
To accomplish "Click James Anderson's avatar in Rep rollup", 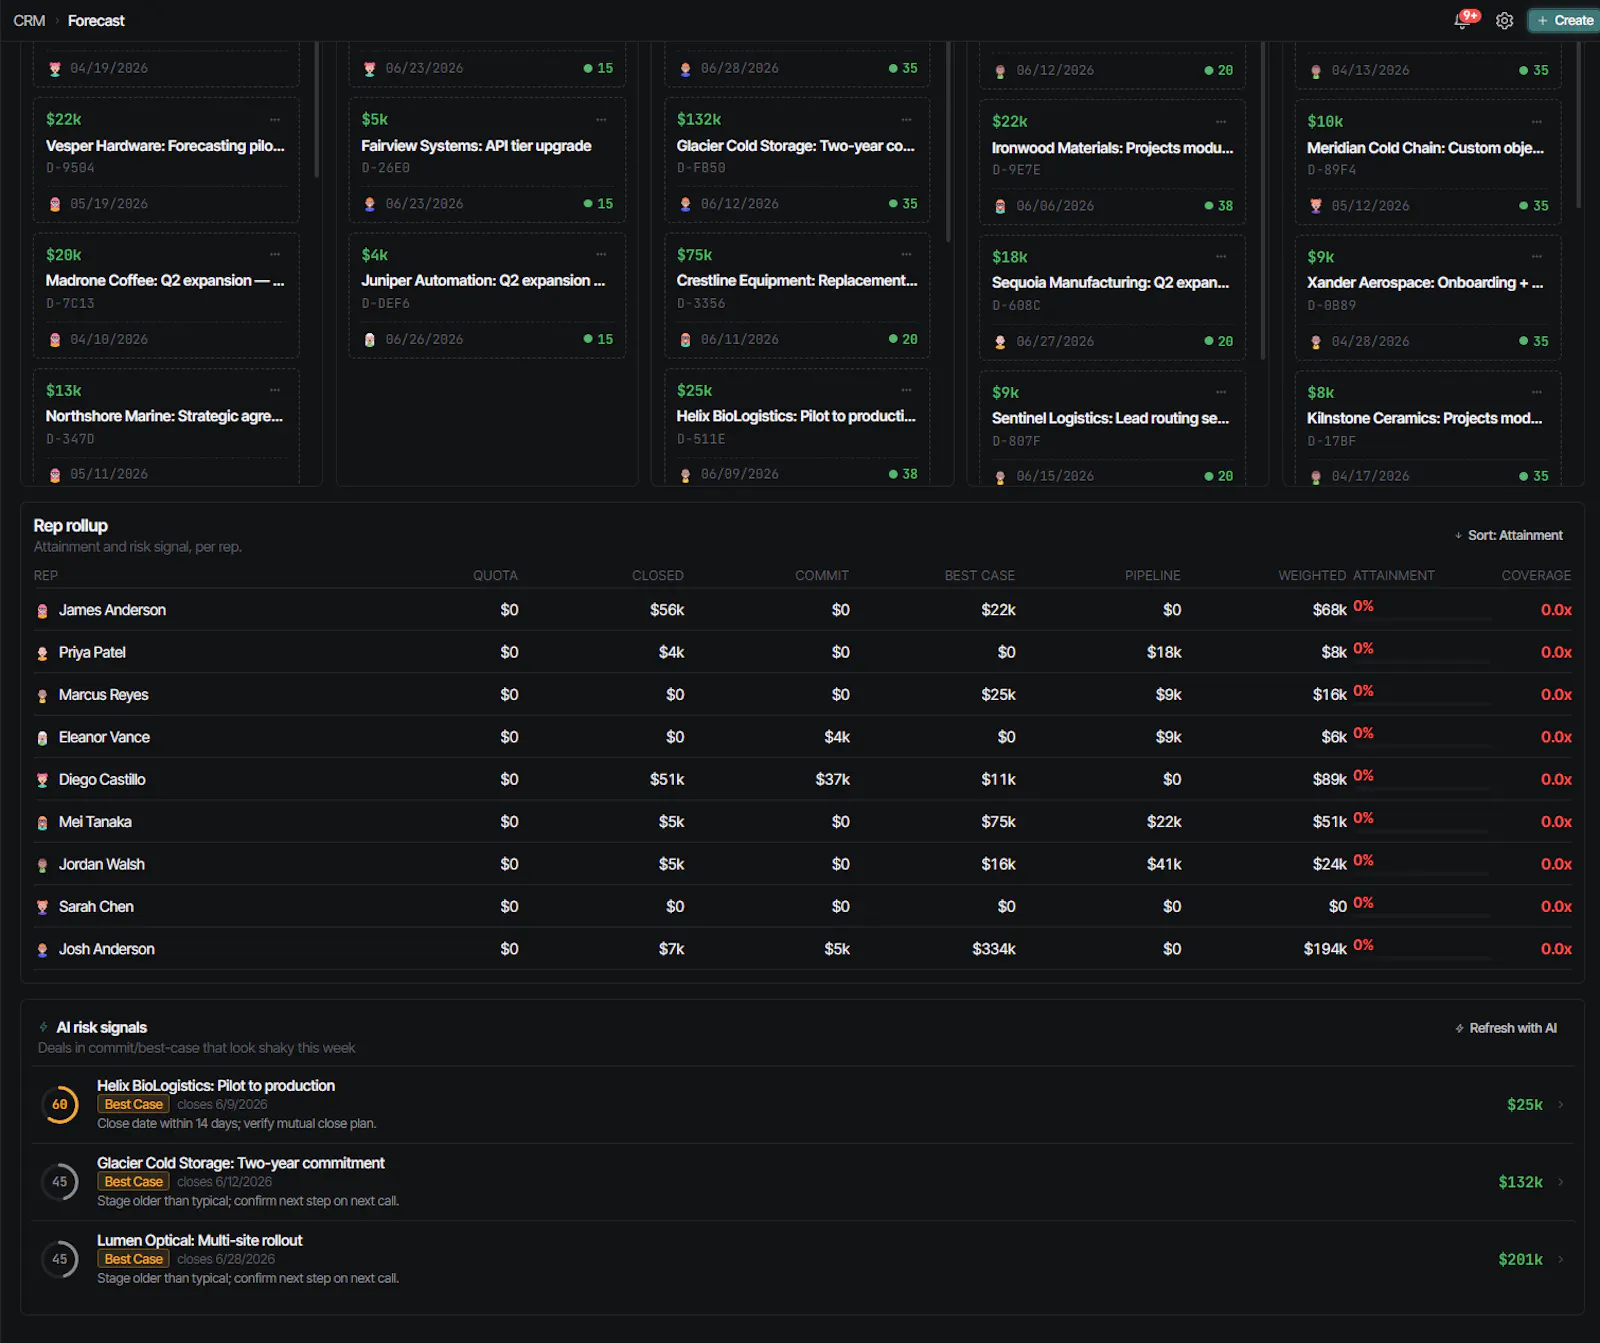I will 42,611.
